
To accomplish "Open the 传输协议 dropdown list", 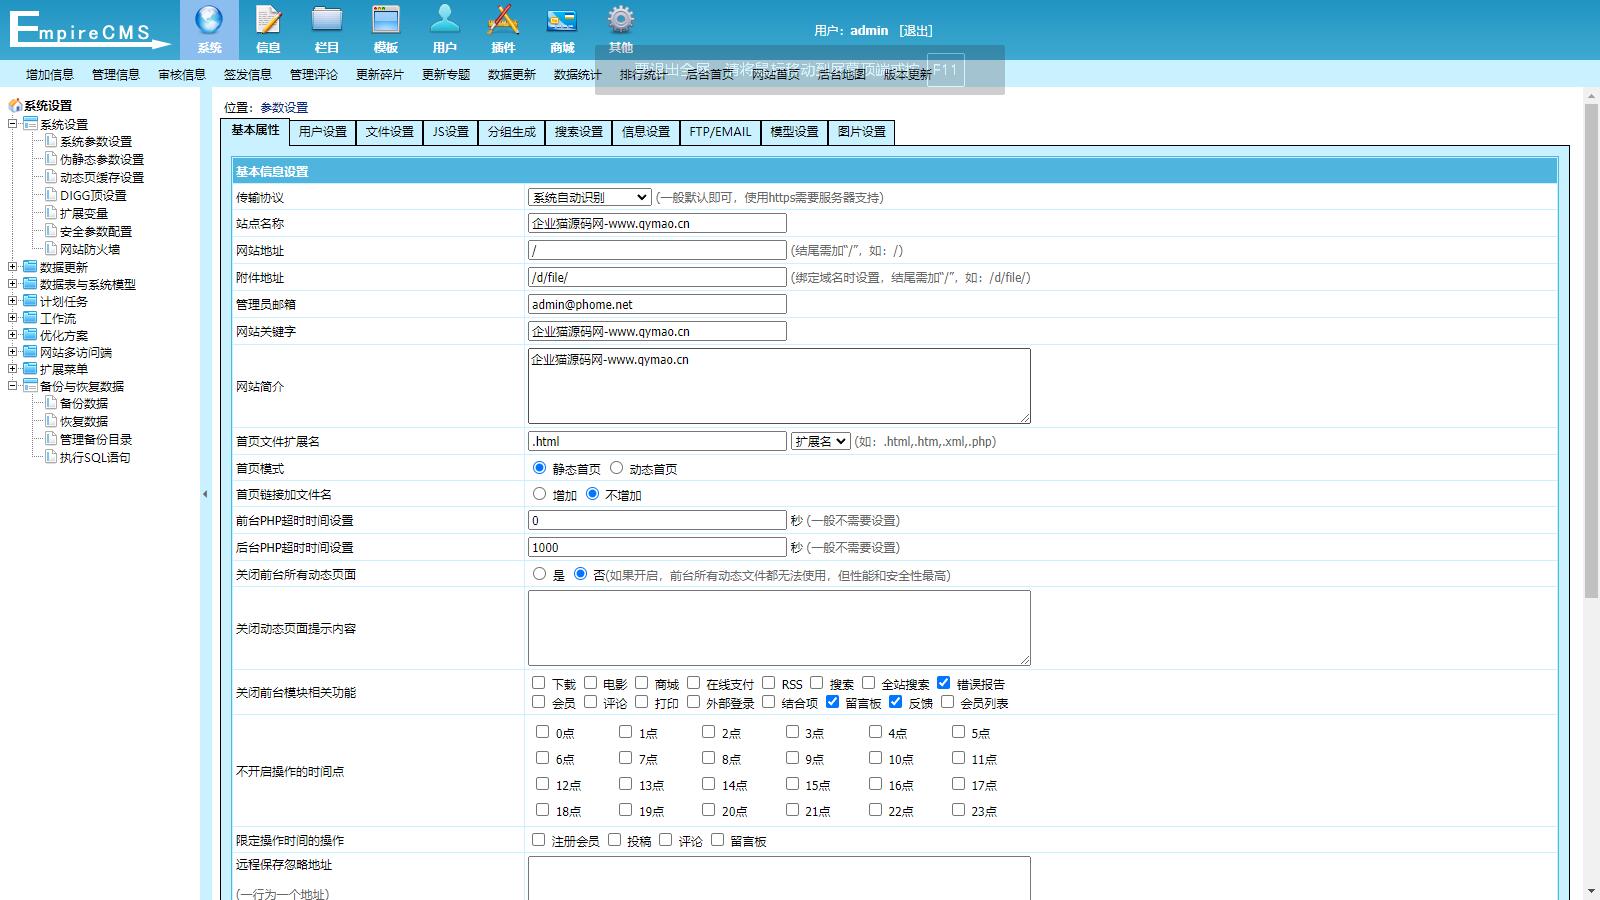I will pyautogui.click(x=590, y=198).
